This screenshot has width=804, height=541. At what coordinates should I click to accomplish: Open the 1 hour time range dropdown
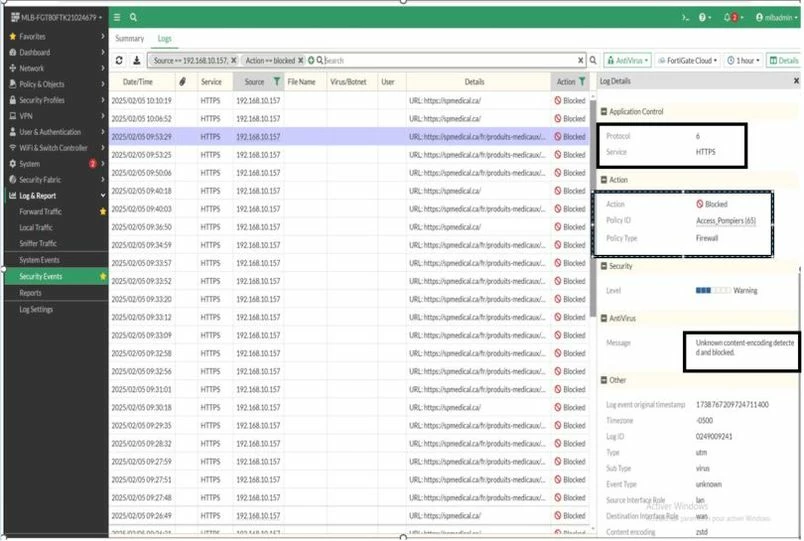(x=743, y=61)
